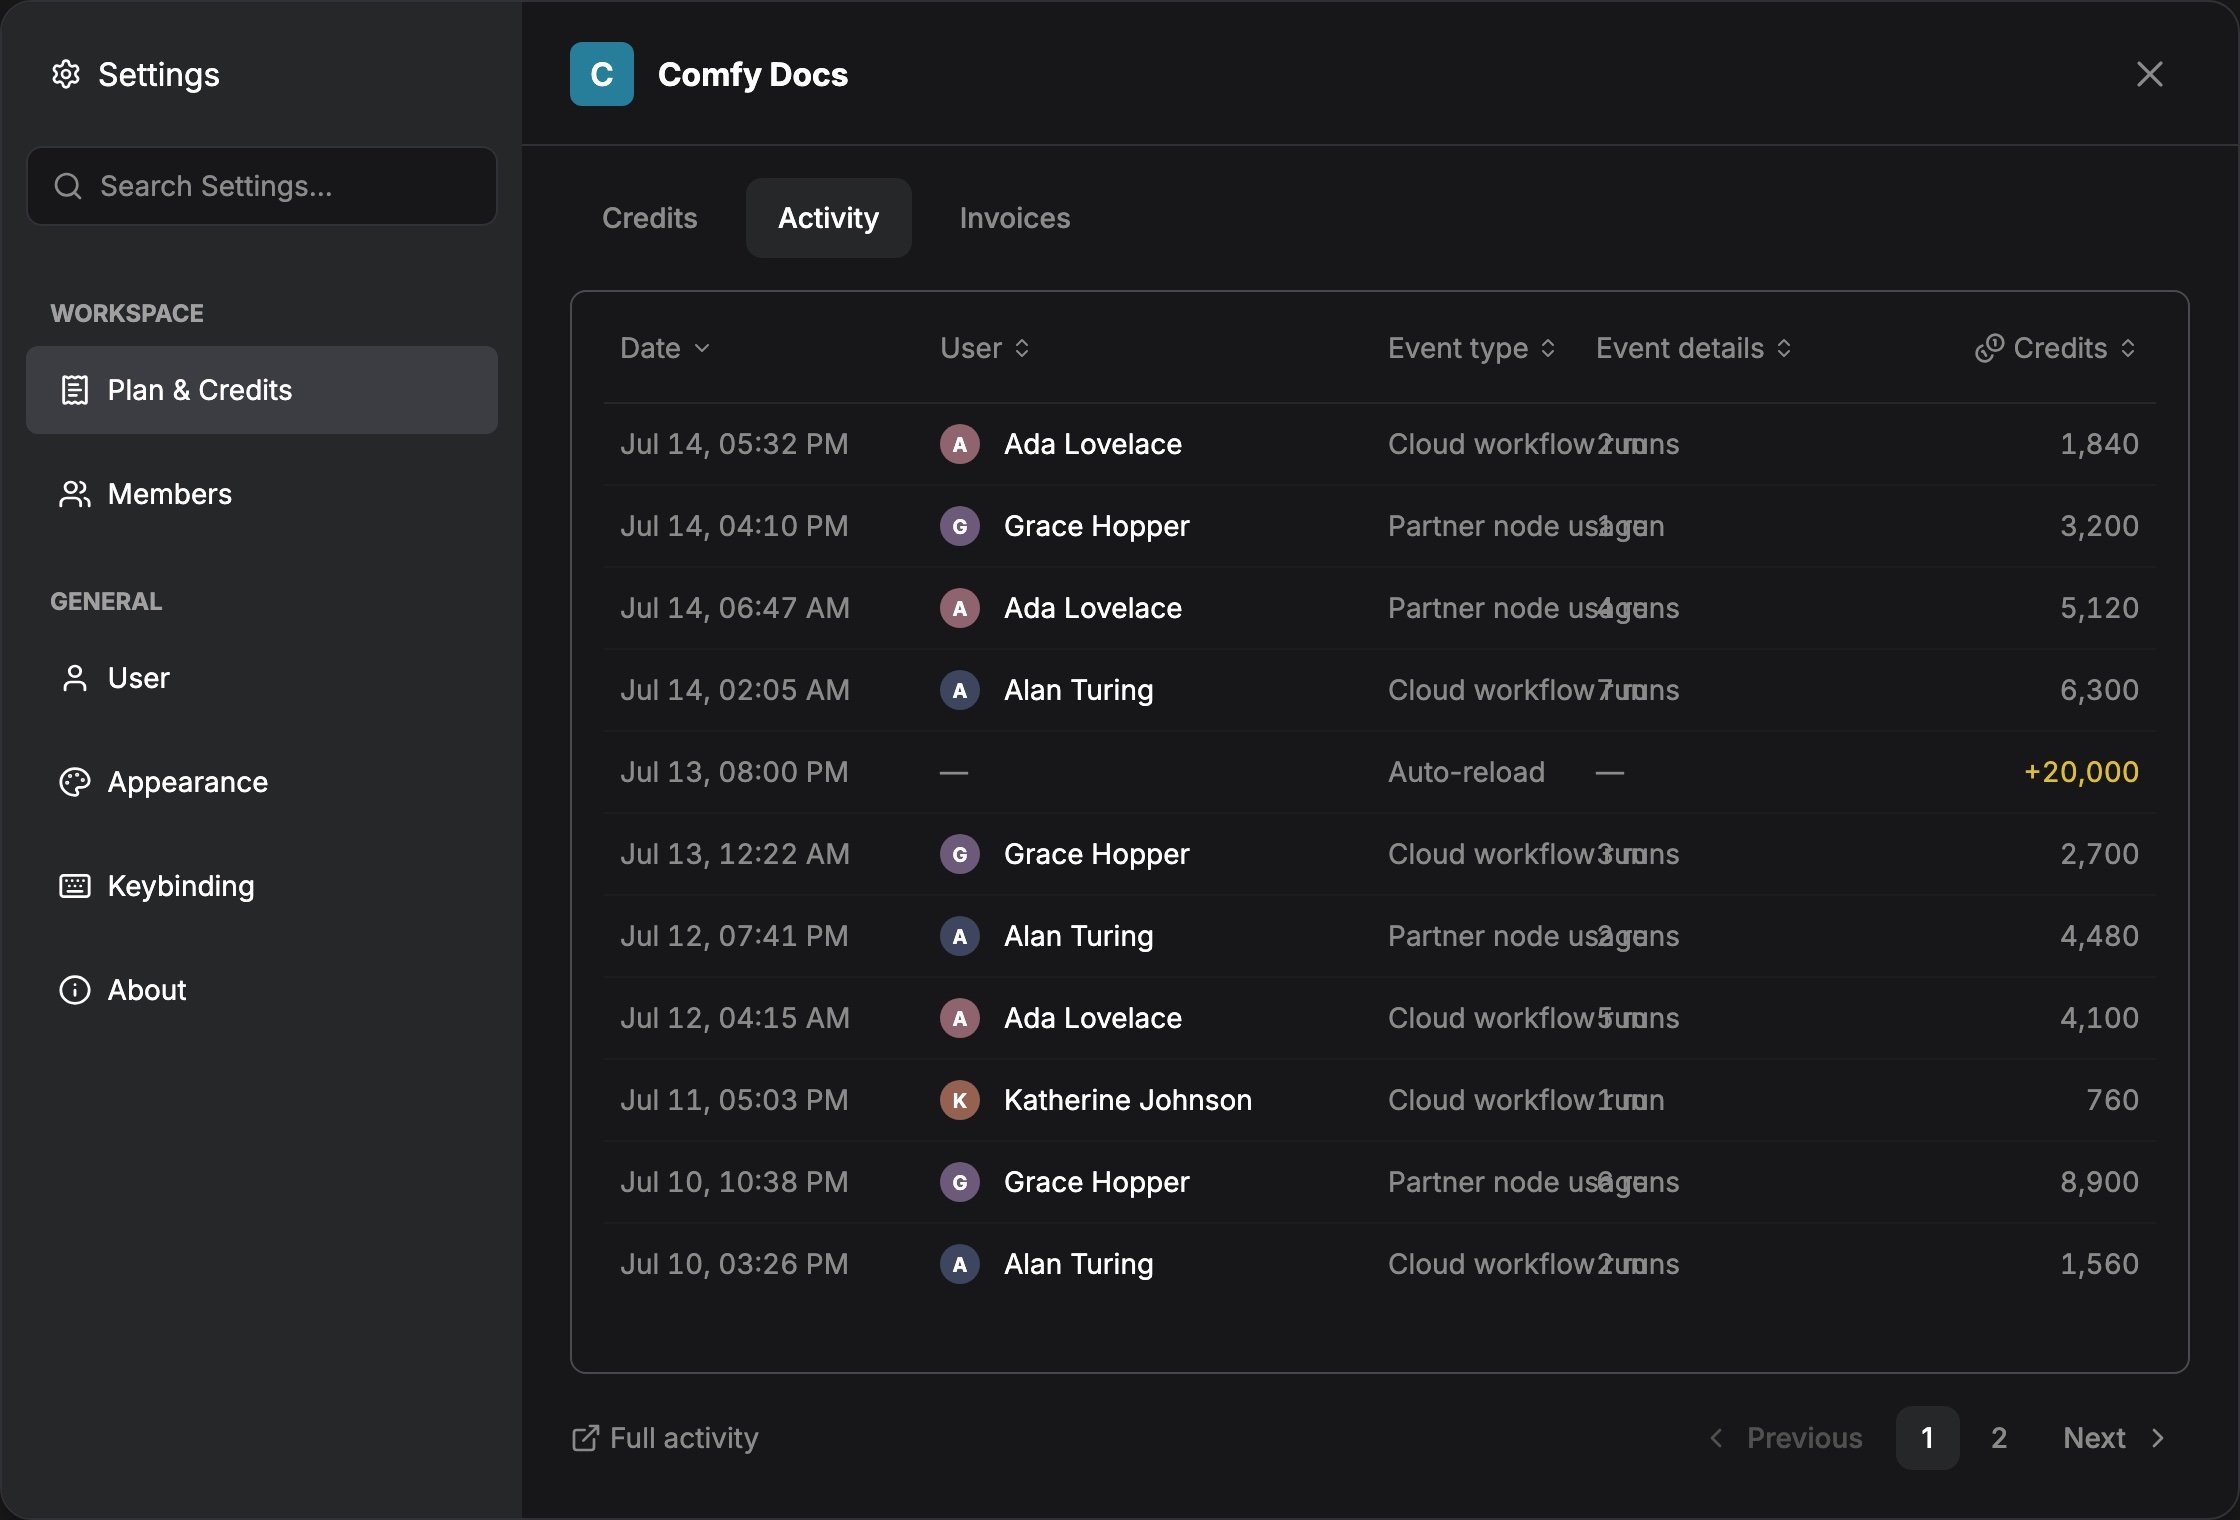Click the Members people icon
The image size is (2240, 1520).
click(75, 494)
